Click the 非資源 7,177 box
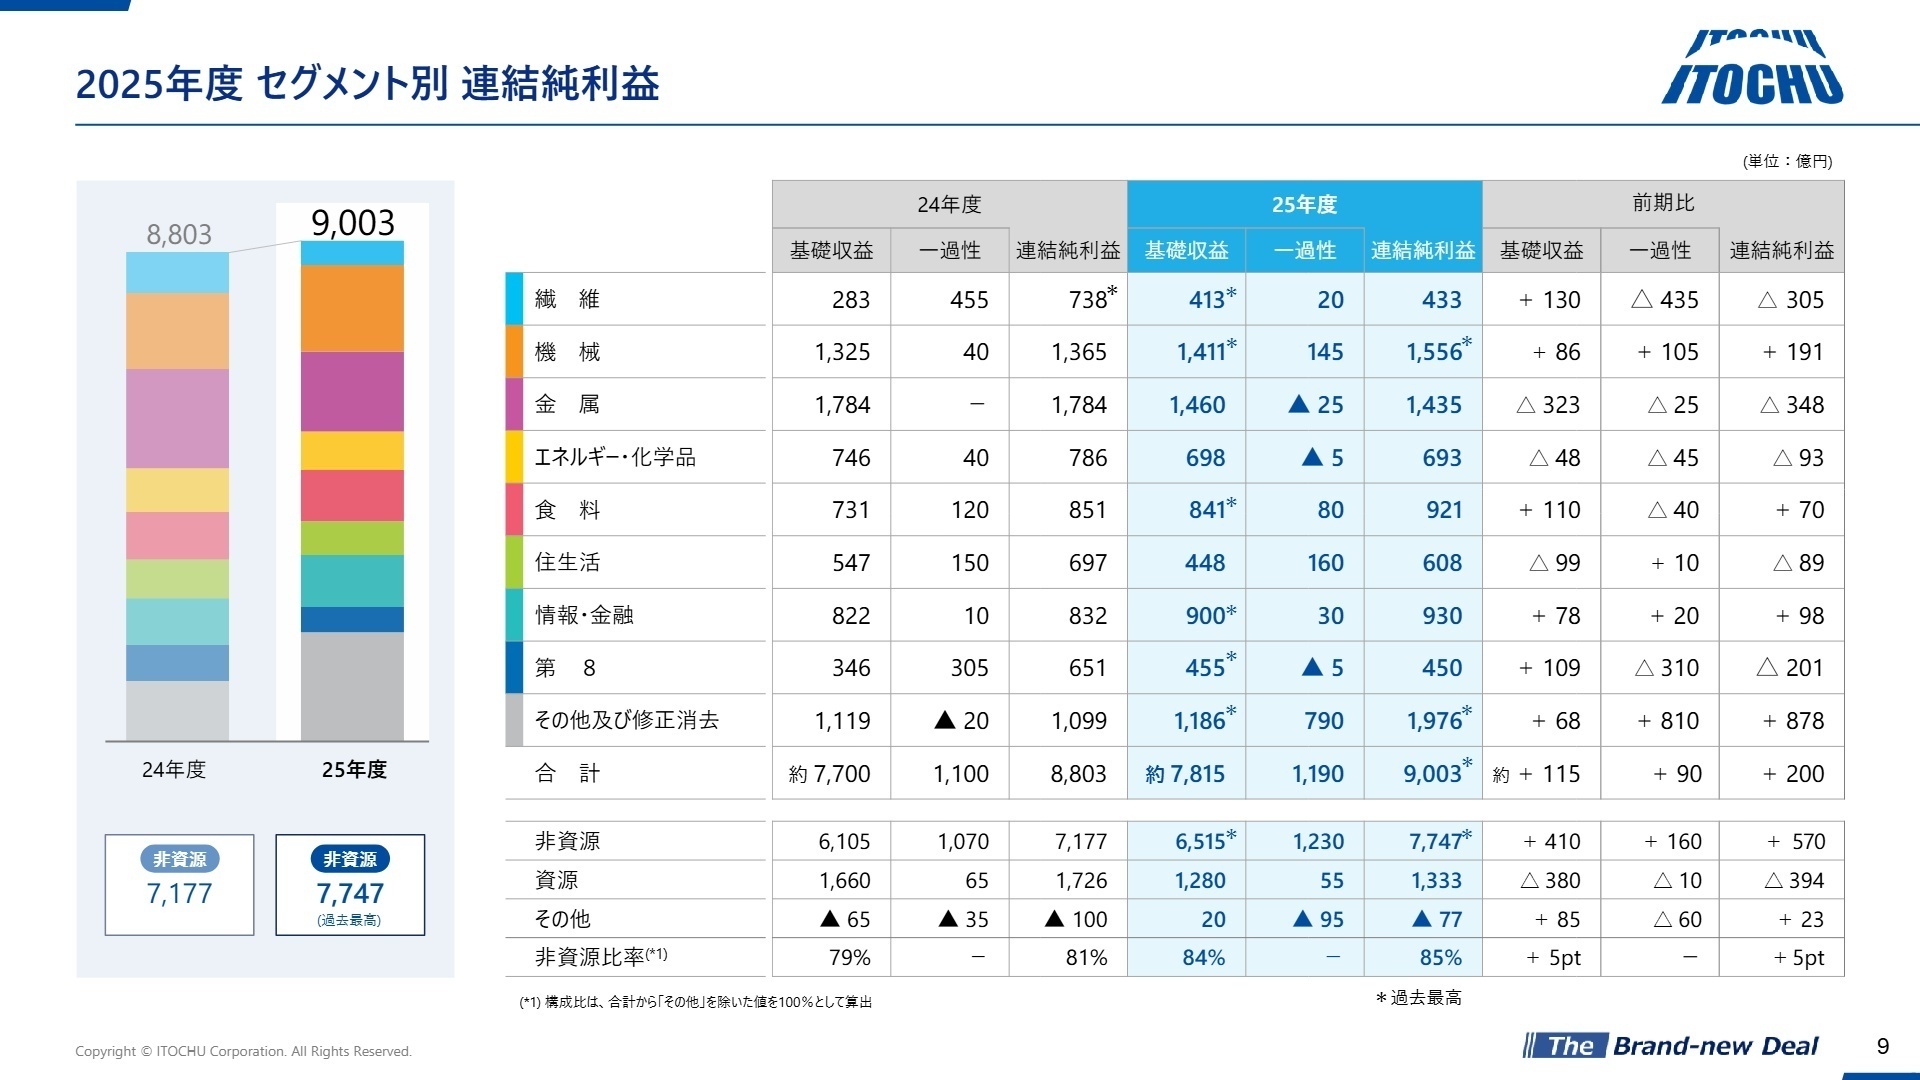The height and width of the screenshot is (1080, 1920). pyautogui.click(x=180, y=885)
